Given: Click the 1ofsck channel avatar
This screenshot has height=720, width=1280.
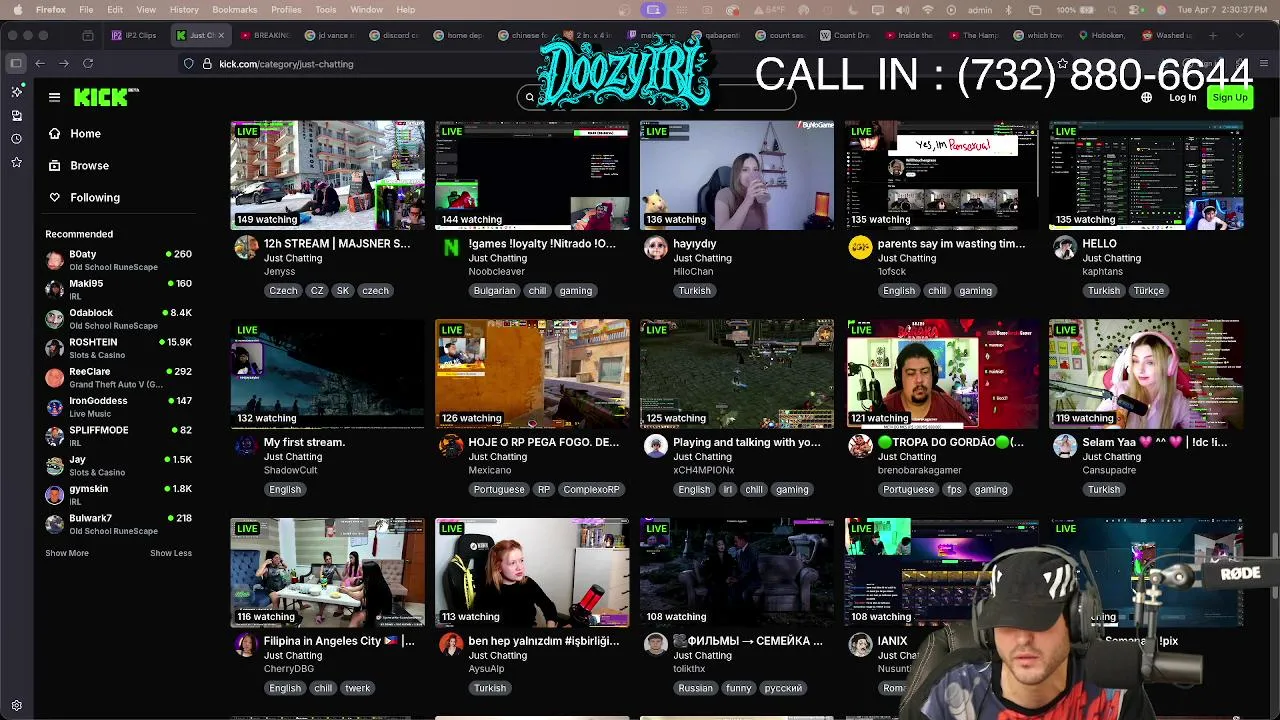Looking at the screenshot, I should [860, 248].
